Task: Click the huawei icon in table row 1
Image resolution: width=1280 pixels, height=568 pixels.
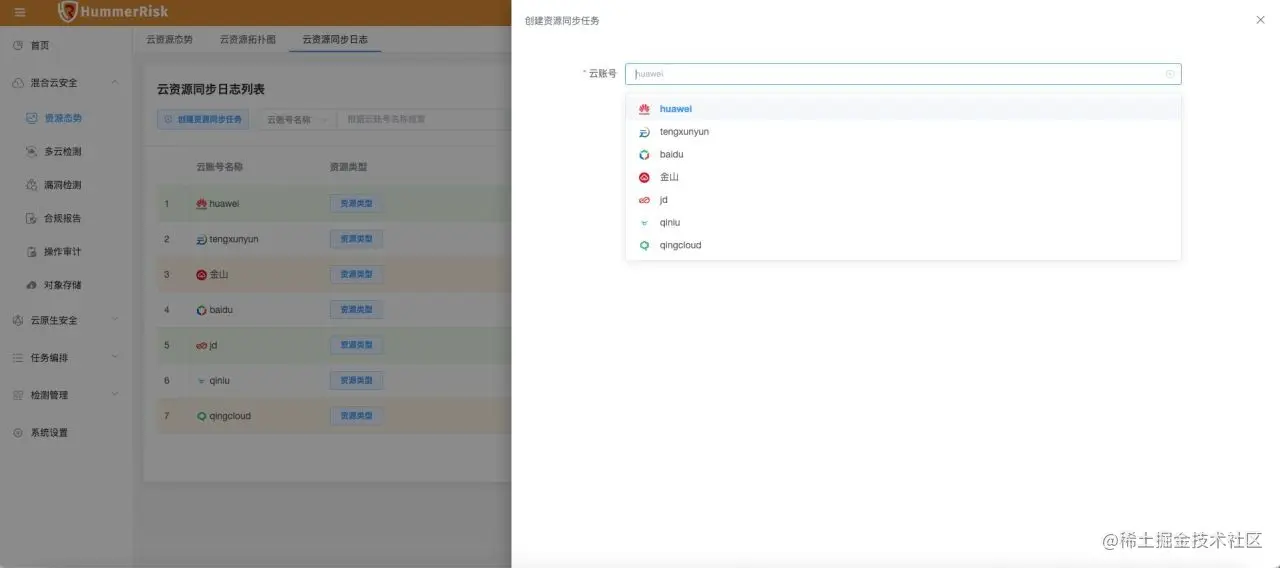Action: 201,204
